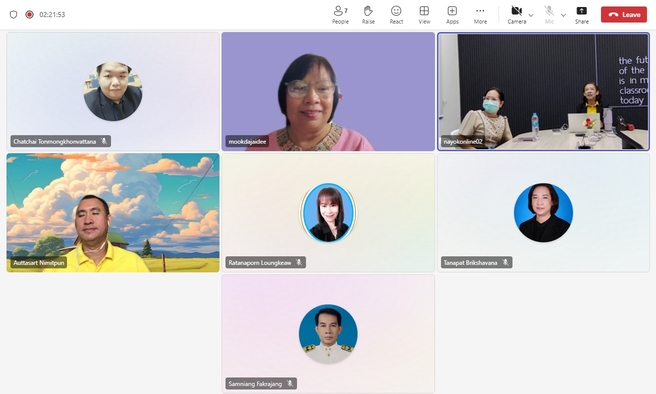Click Chatchai's muted microphone icon
The width and height of the screenshot is (656, 394).
click(104, 141)
